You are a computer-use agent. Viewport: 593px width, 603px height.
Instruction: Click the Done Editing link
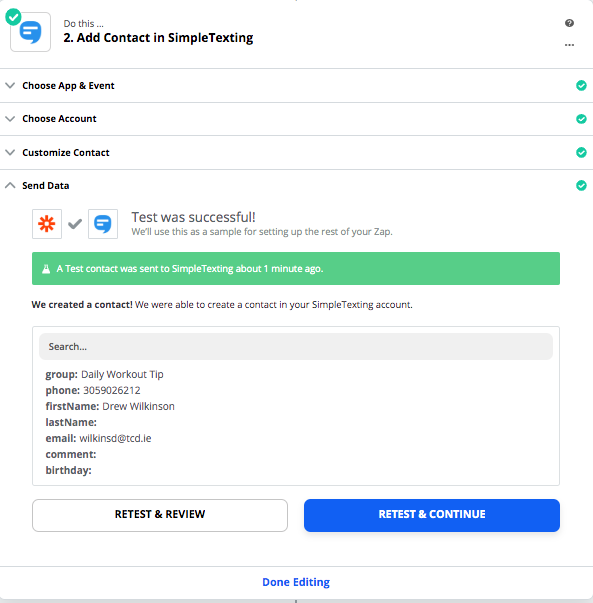pyautogui.click(x=296, y=582)
